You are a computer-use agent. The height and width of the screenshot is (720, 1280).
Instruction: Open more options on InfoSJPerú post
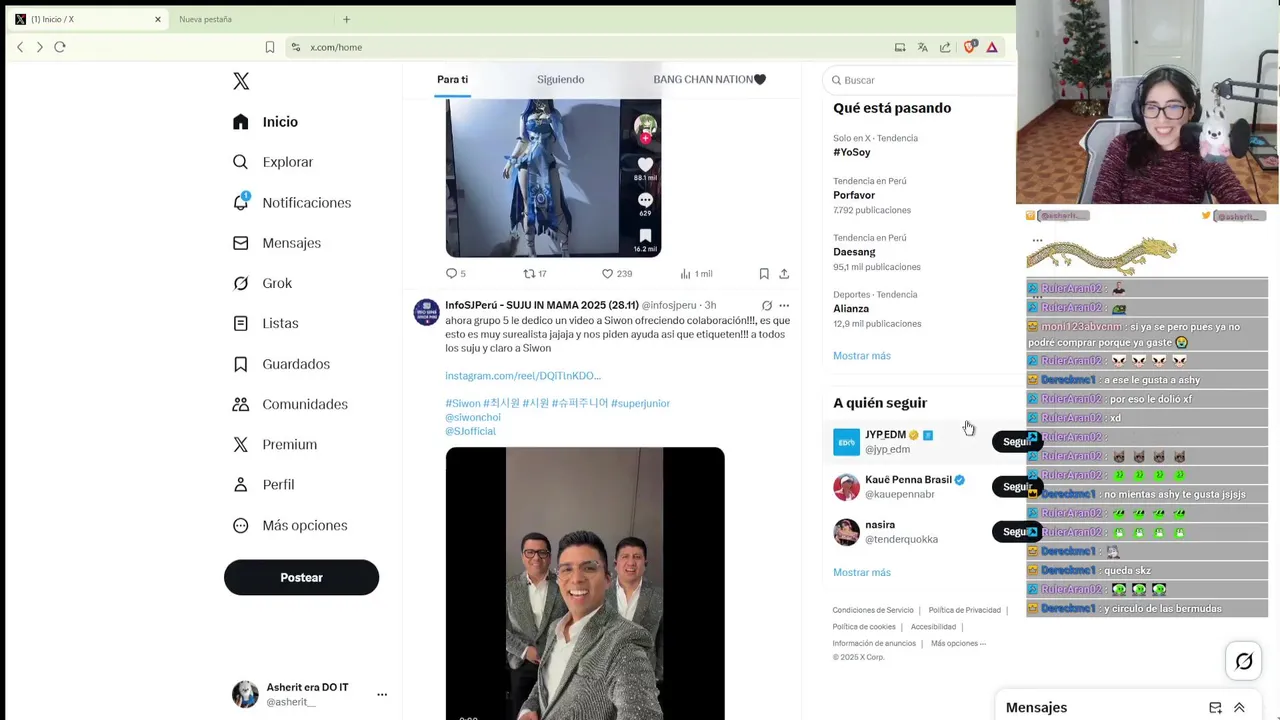(x=784, y=305)
